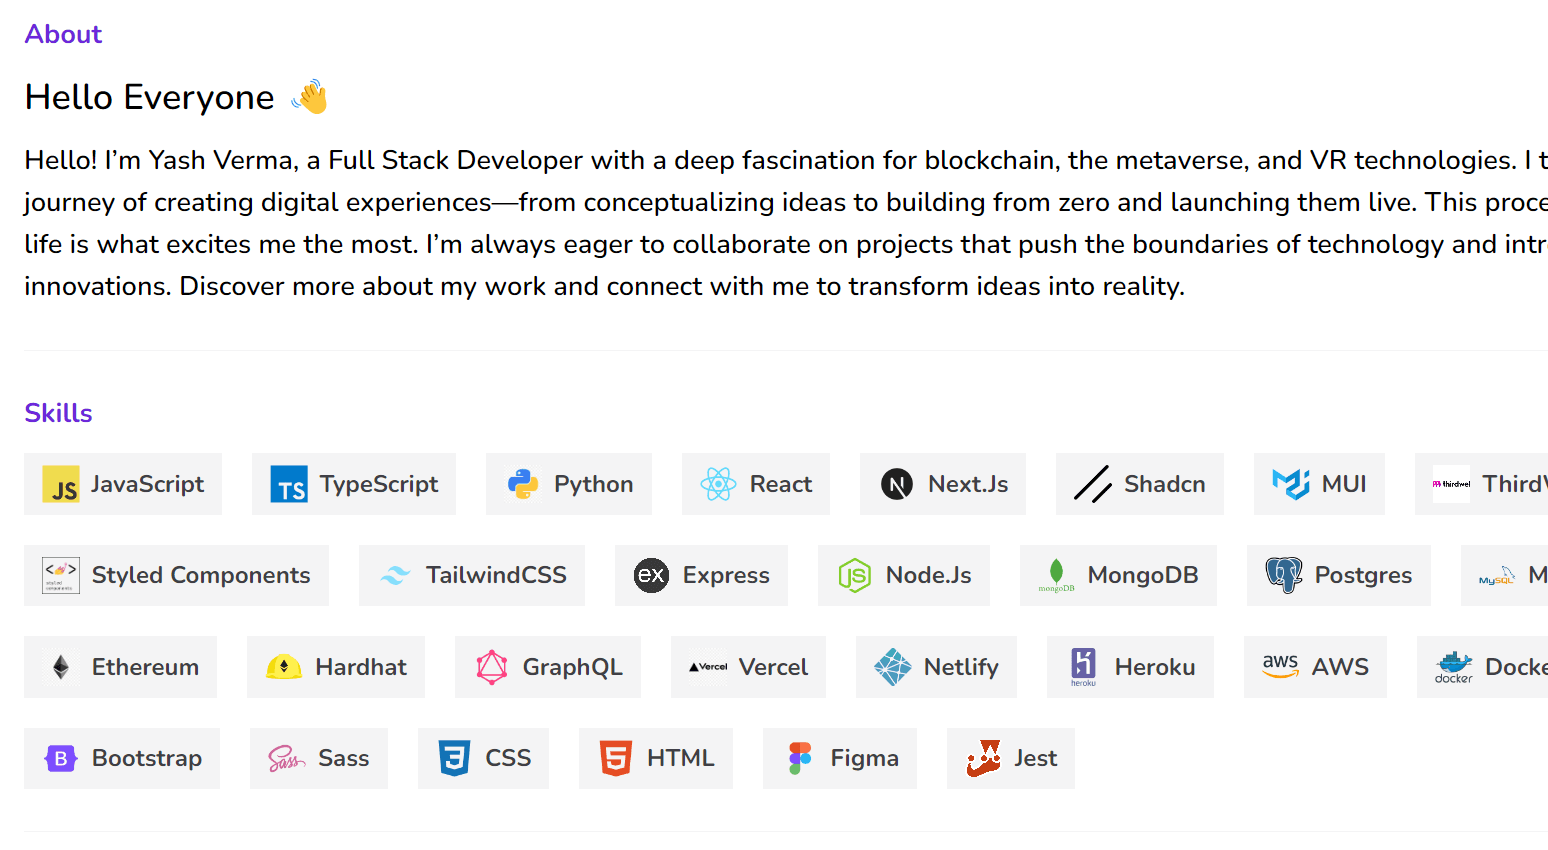The image size is (1548, 850).
Task: Click the waving hand emoji
Action: [x=309, y=97]
